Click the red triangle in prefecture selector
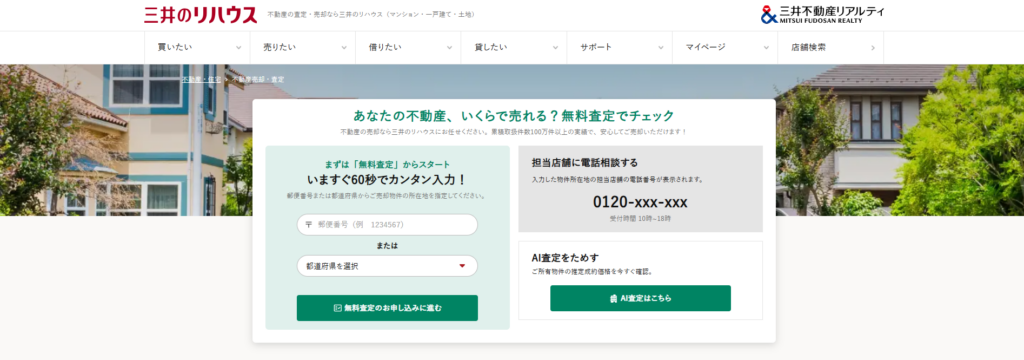 point(462,266)
